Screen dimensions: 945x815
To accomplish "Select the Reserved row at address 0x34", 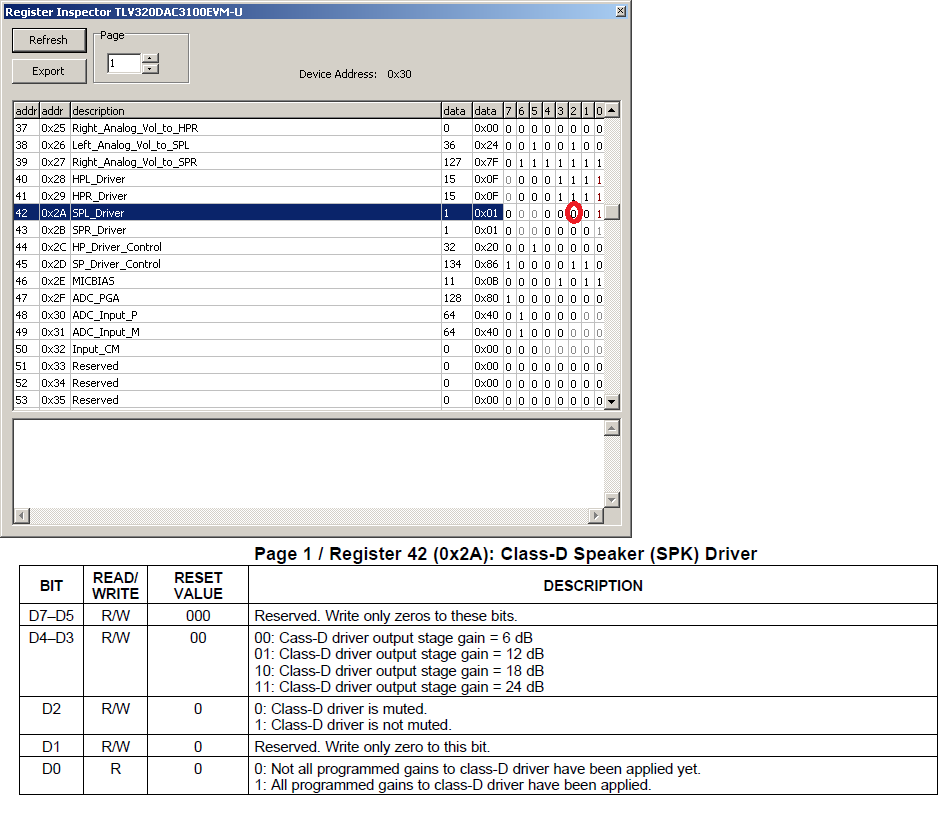I will (x=309, y=383).
